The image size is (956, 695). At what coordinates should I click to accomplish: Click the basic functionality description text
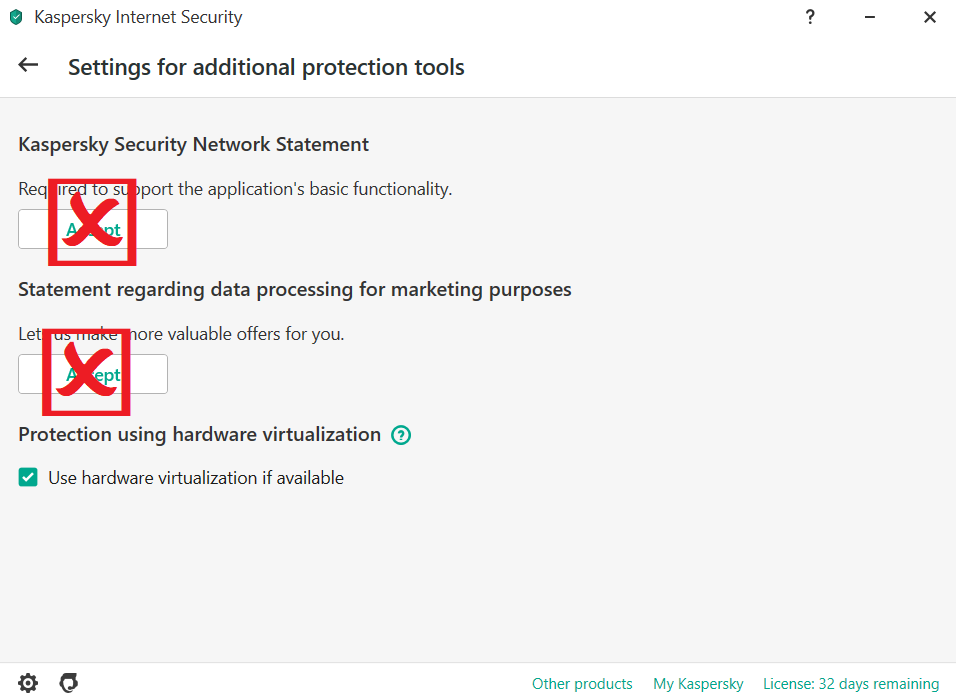coord(235,188)
